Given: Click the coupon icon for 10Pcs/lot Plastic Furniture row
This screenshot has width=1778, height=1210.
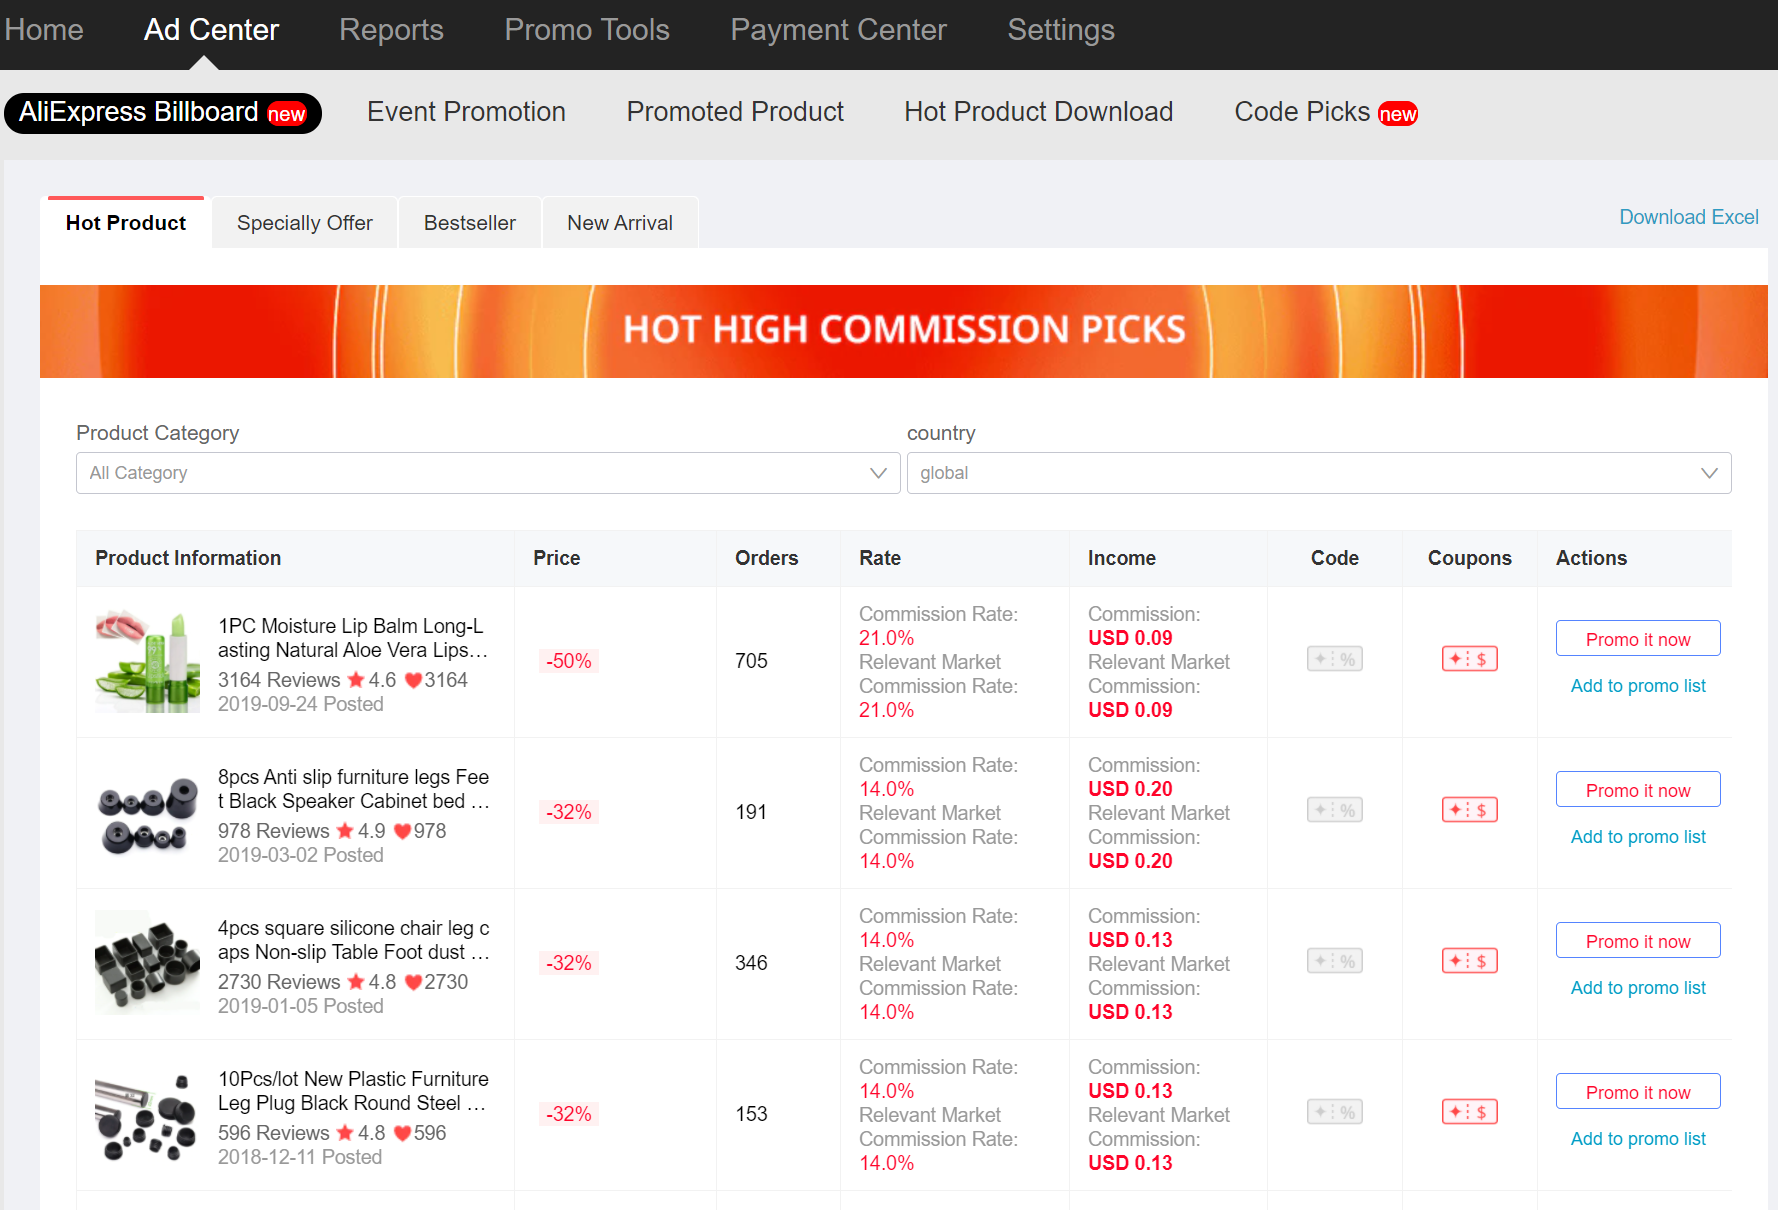Looking at the screenshot, I should click(1469, 1112).
